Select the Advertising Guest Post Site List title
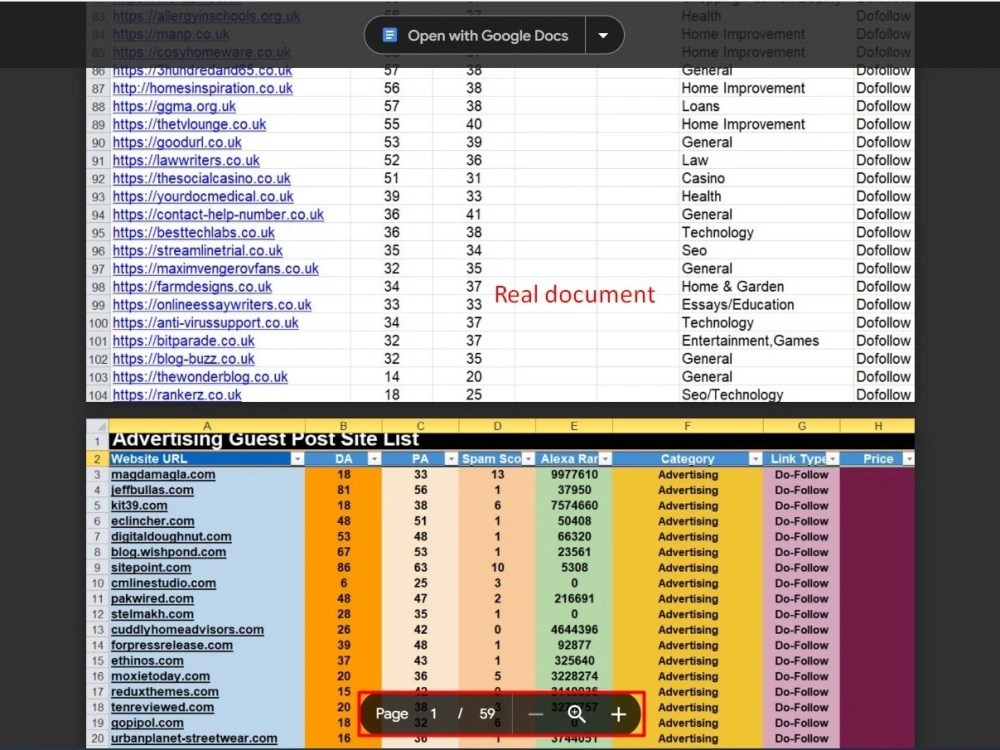This screenshot has width=1000, height=750. pyautogui.click(x=265, y=439)
